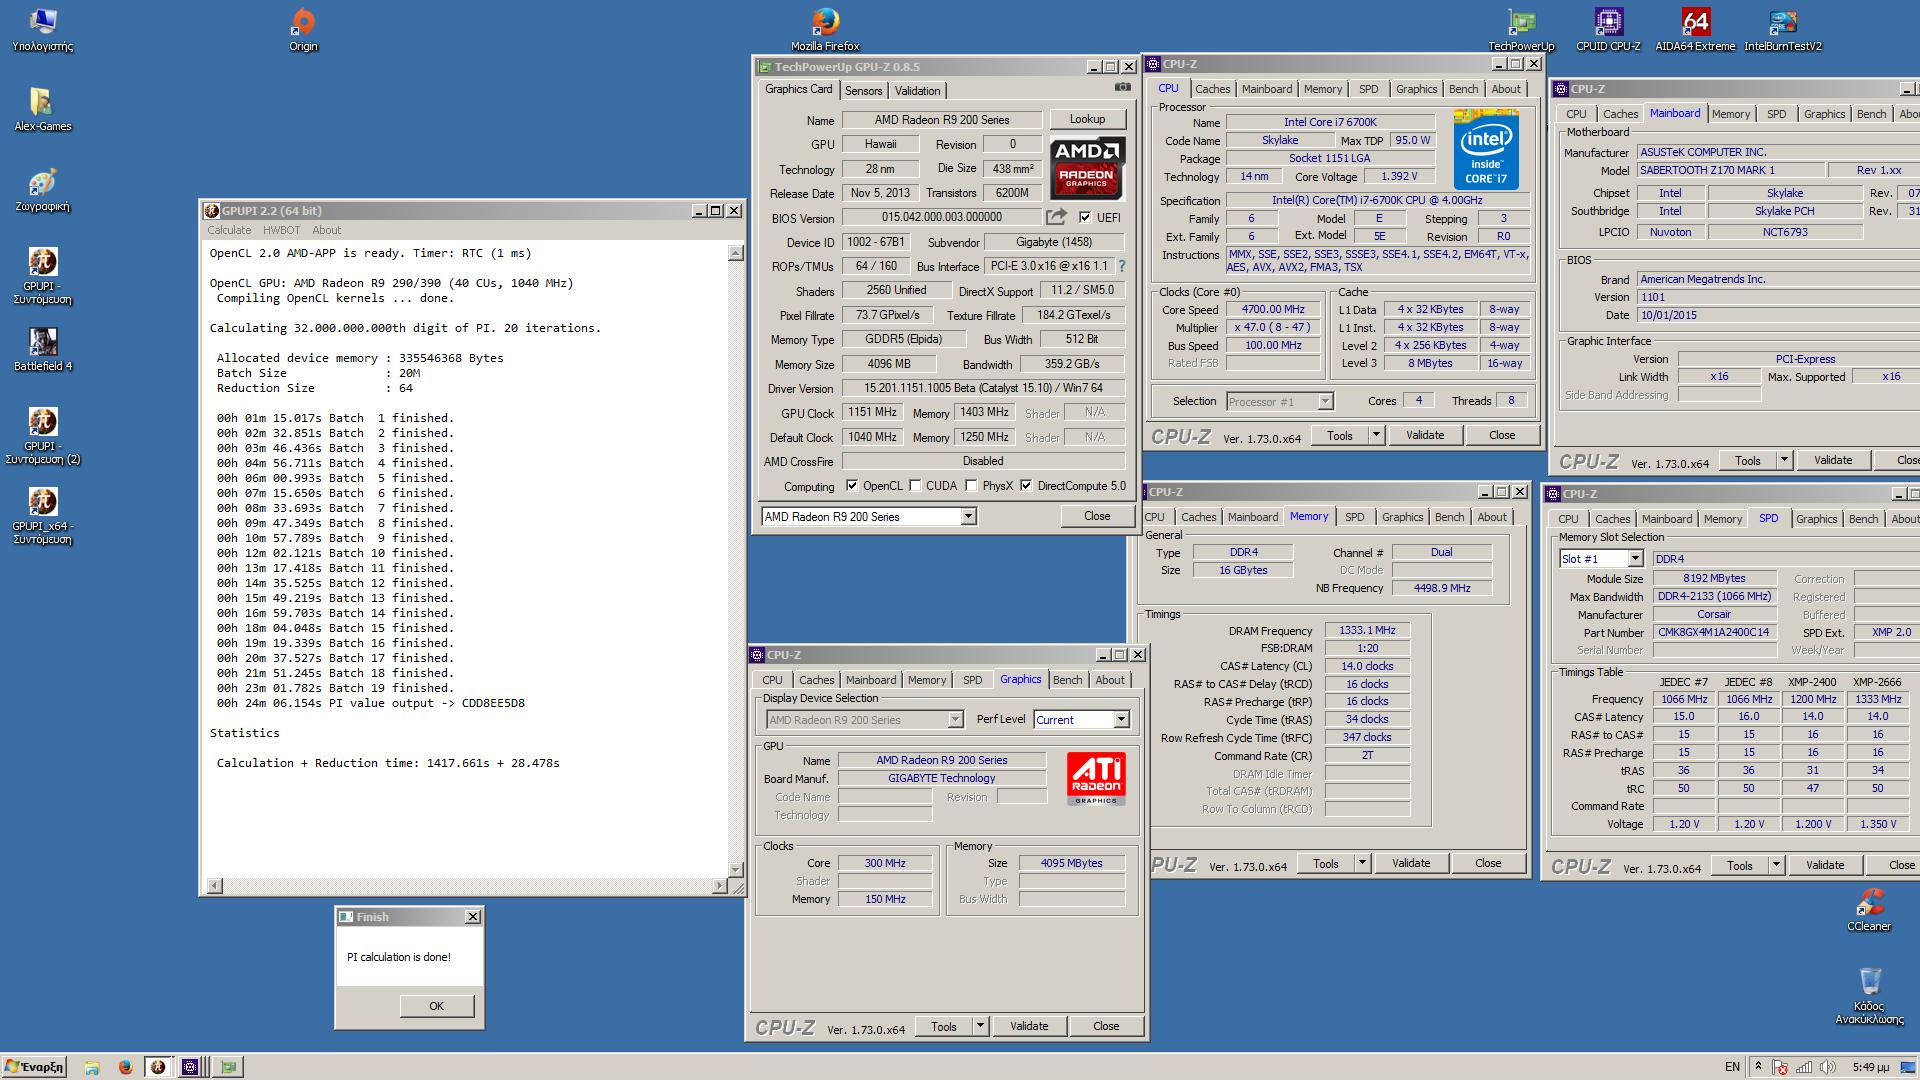The width and height of the screenshot is (1920, 1080).
Task: Switch to Bench tab in CPU-Z CPU window
Action: point(1463,89)
